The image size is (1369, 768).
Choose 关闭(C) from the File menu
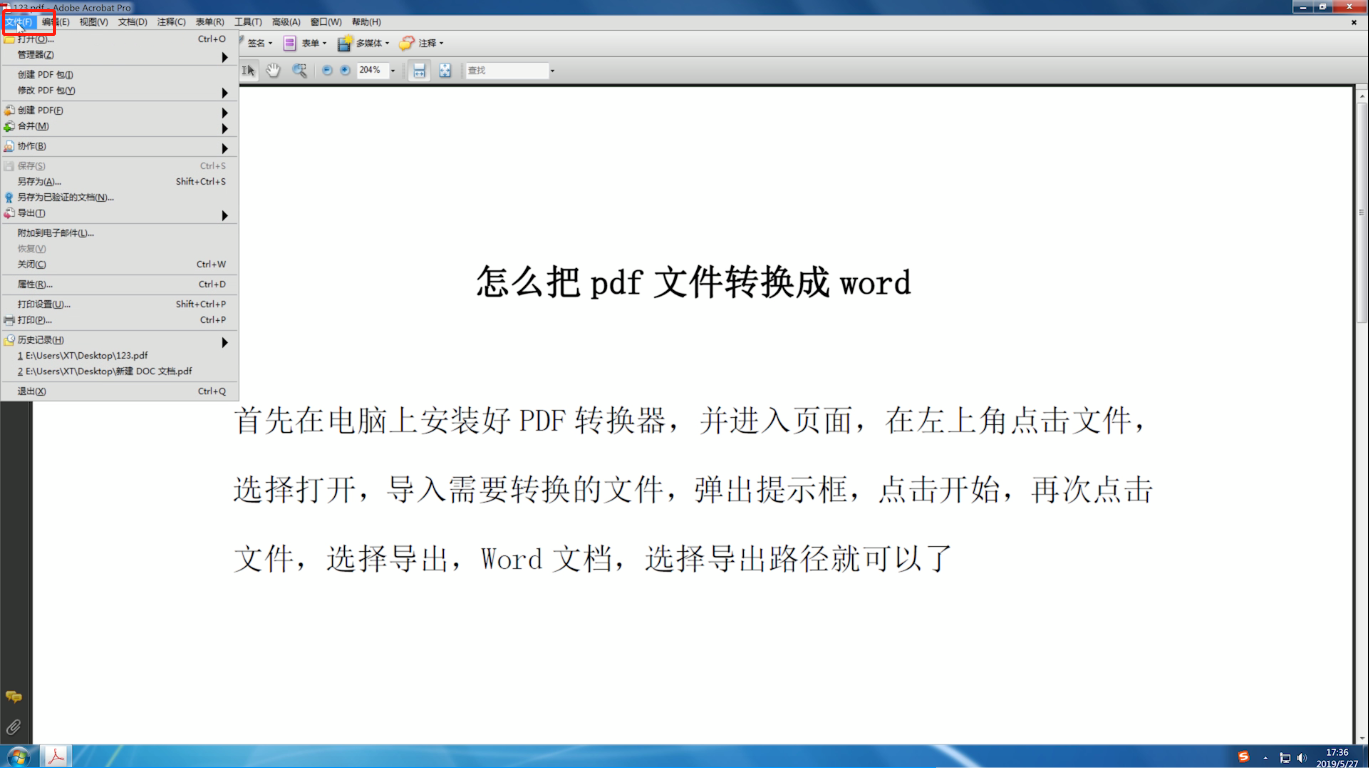point(119,265)
